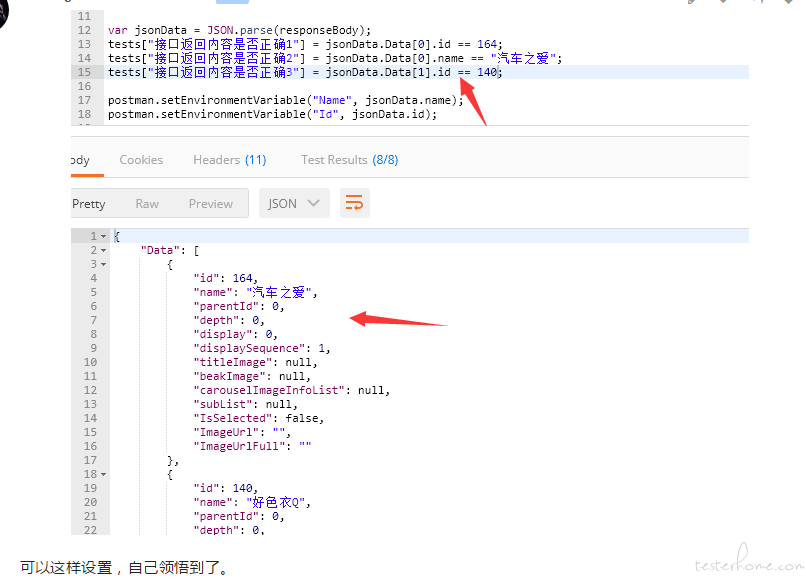Click "beakImage": null in response
Viewport: 806px width, 583px height.
pyautogui.click(x=252, y=376)
